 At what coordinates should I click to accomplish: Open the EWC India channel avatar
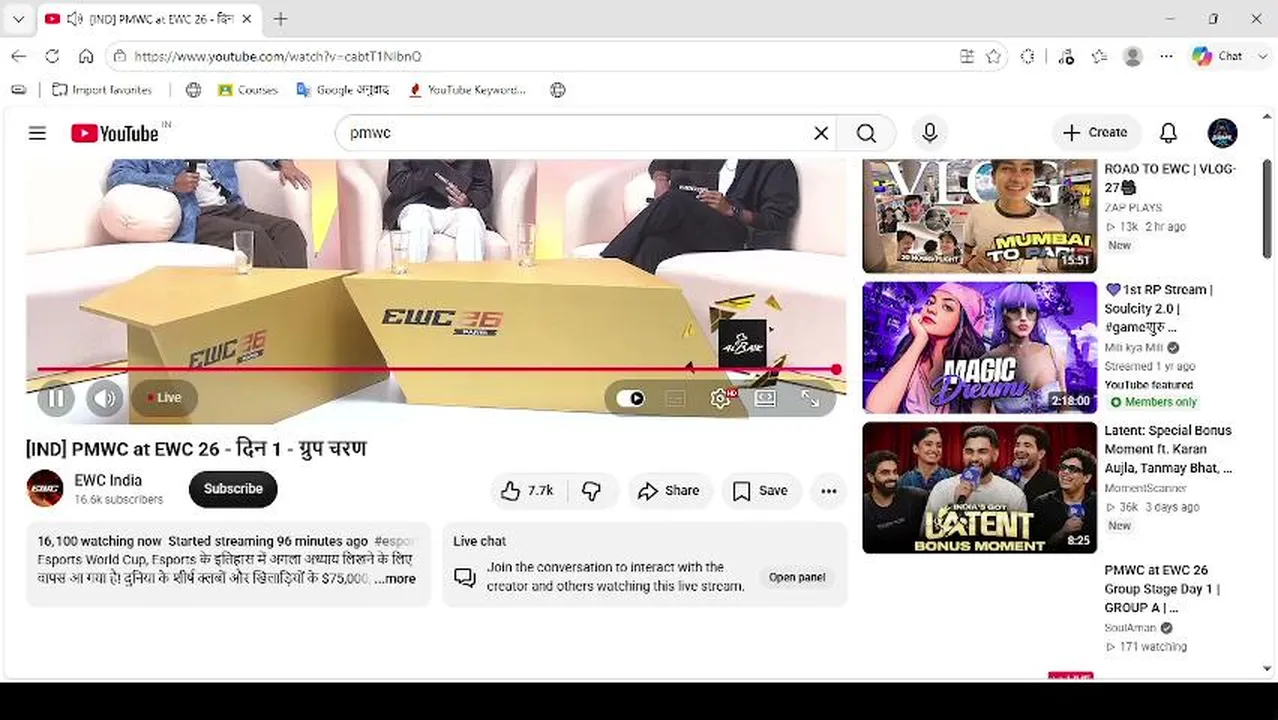(x=45, y=489)
